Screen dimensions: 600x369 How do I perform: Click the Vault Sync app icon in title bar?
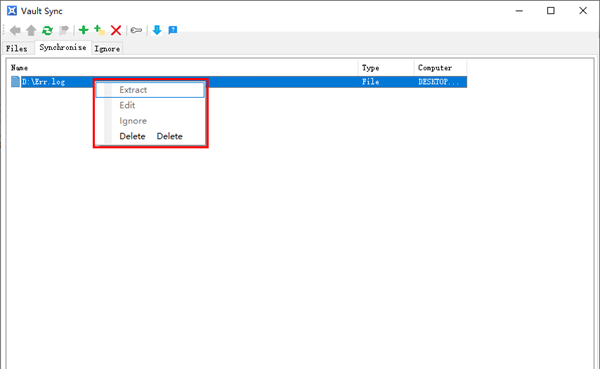point(12,11)
